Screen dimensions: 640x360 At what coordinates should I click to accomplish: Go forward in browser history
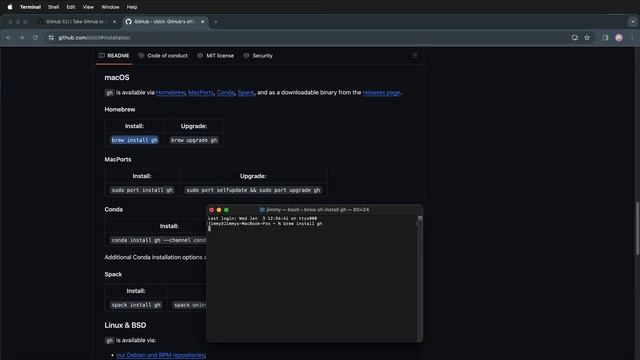coord(22,38)
